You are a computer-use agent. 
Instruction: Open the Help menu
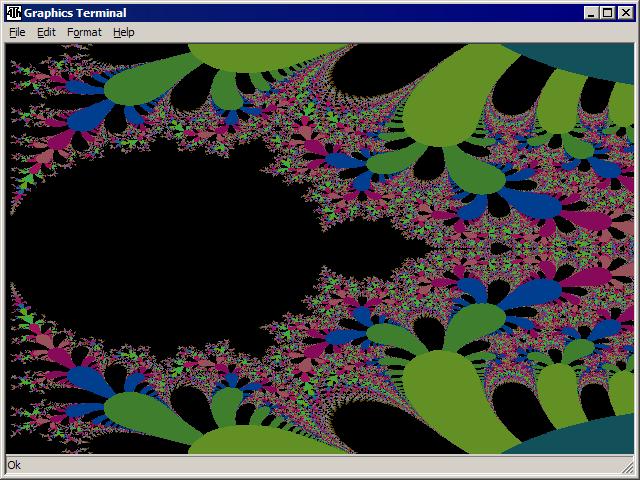pyautogui.click(x=123, y=32)
